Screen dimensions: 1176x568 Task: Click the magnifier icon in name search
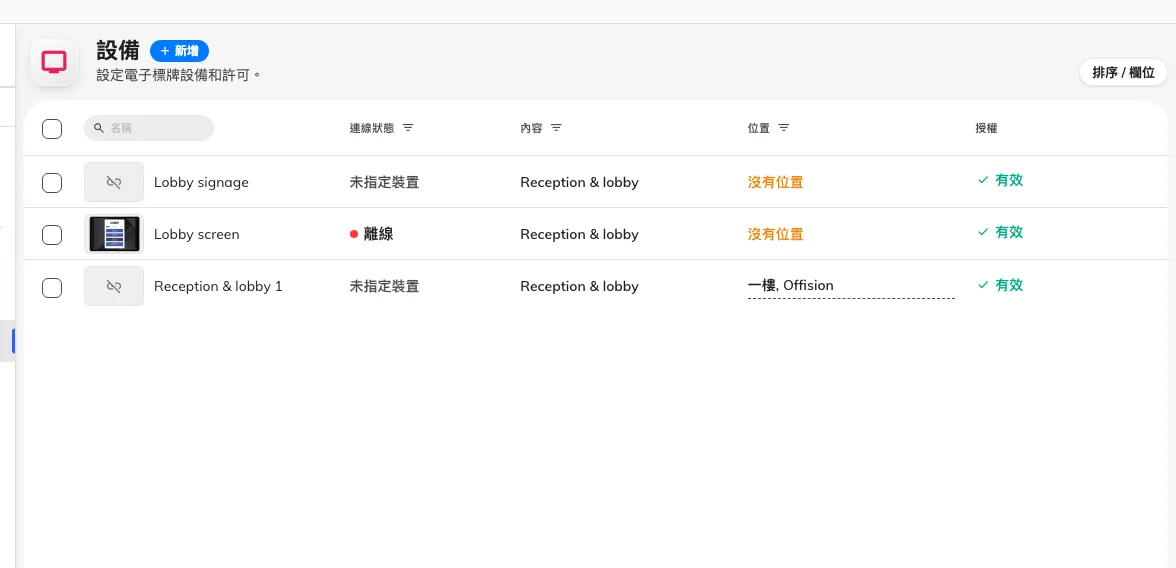[x=98, y=128]
